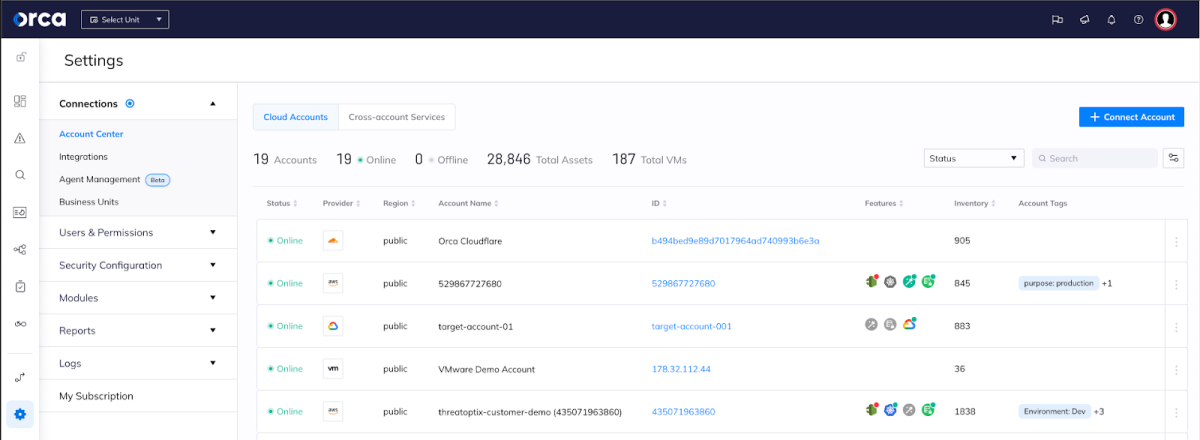Click the Search input field
The image size is (1200, 440).
1095,158
